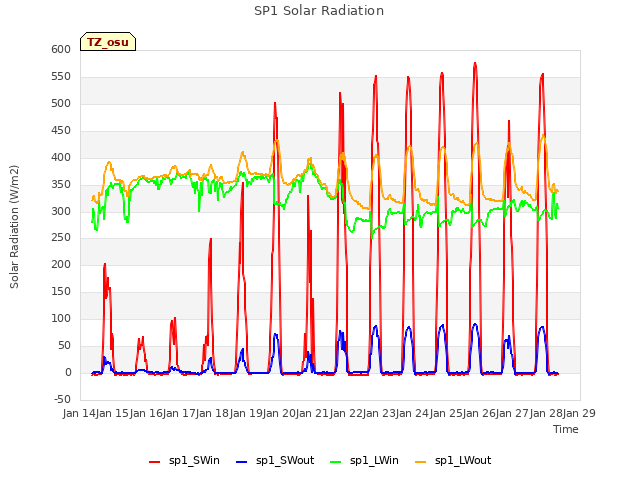Click the 450 y-axis tick label
The height and width of the screenshot is (480, 640).
pyautogui.click(x=61, y=130)
